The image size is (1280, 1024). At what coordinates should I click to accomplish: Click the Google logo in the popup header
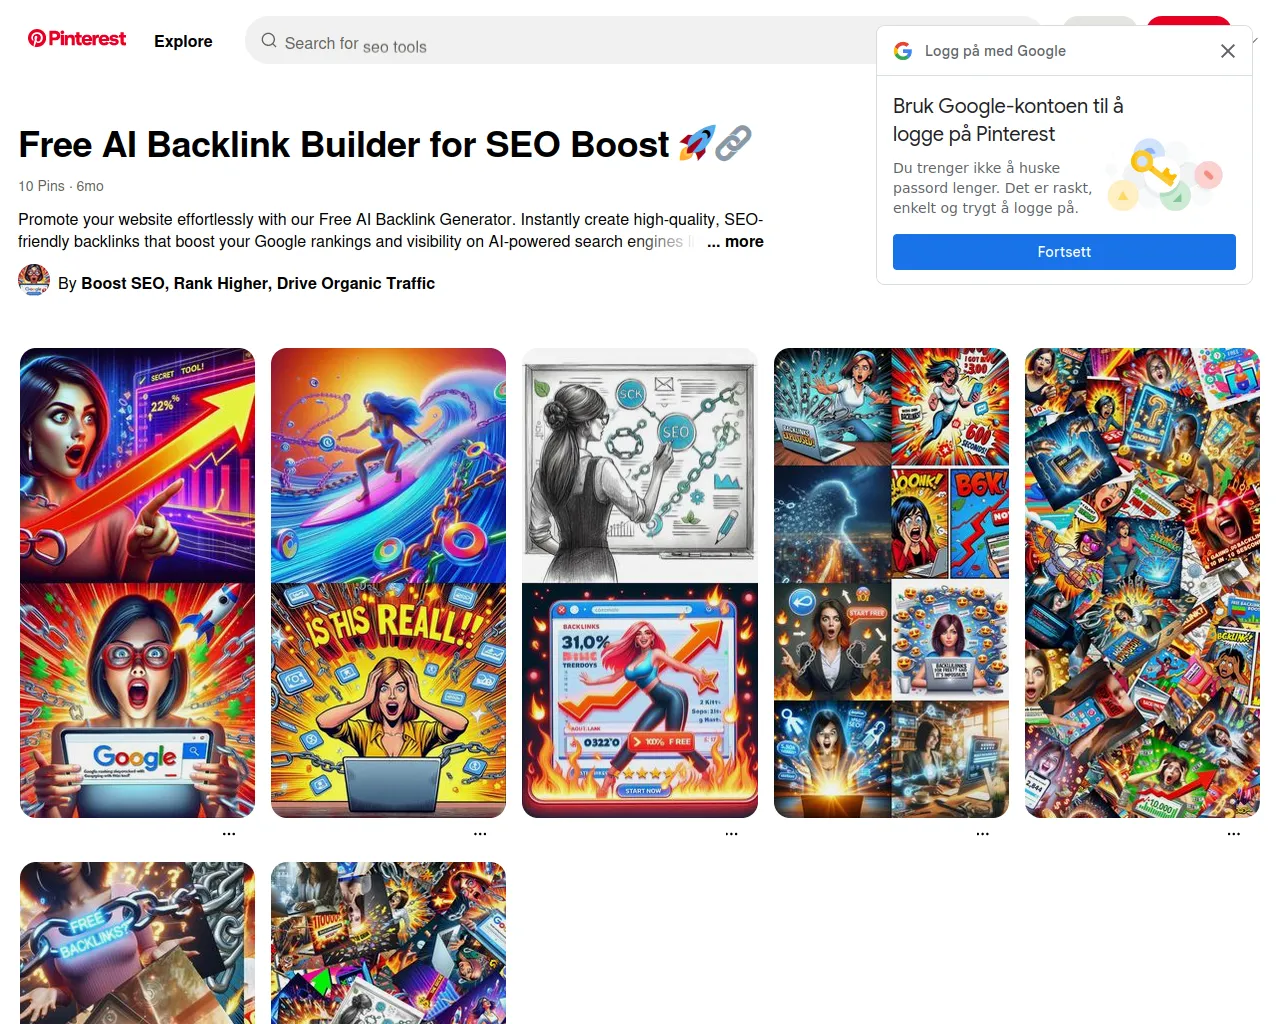[903, 51]
